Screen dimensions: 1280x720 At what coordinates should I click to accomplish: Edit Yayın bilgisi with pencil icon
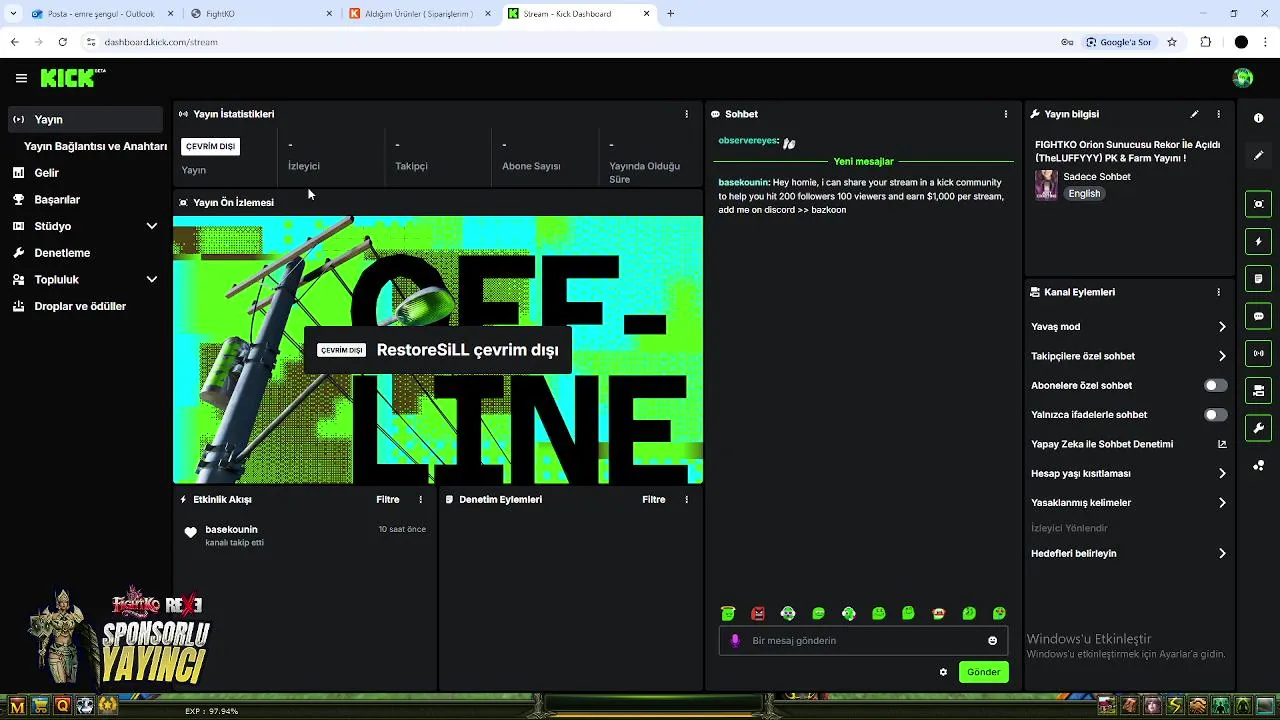click(1194, 114)
